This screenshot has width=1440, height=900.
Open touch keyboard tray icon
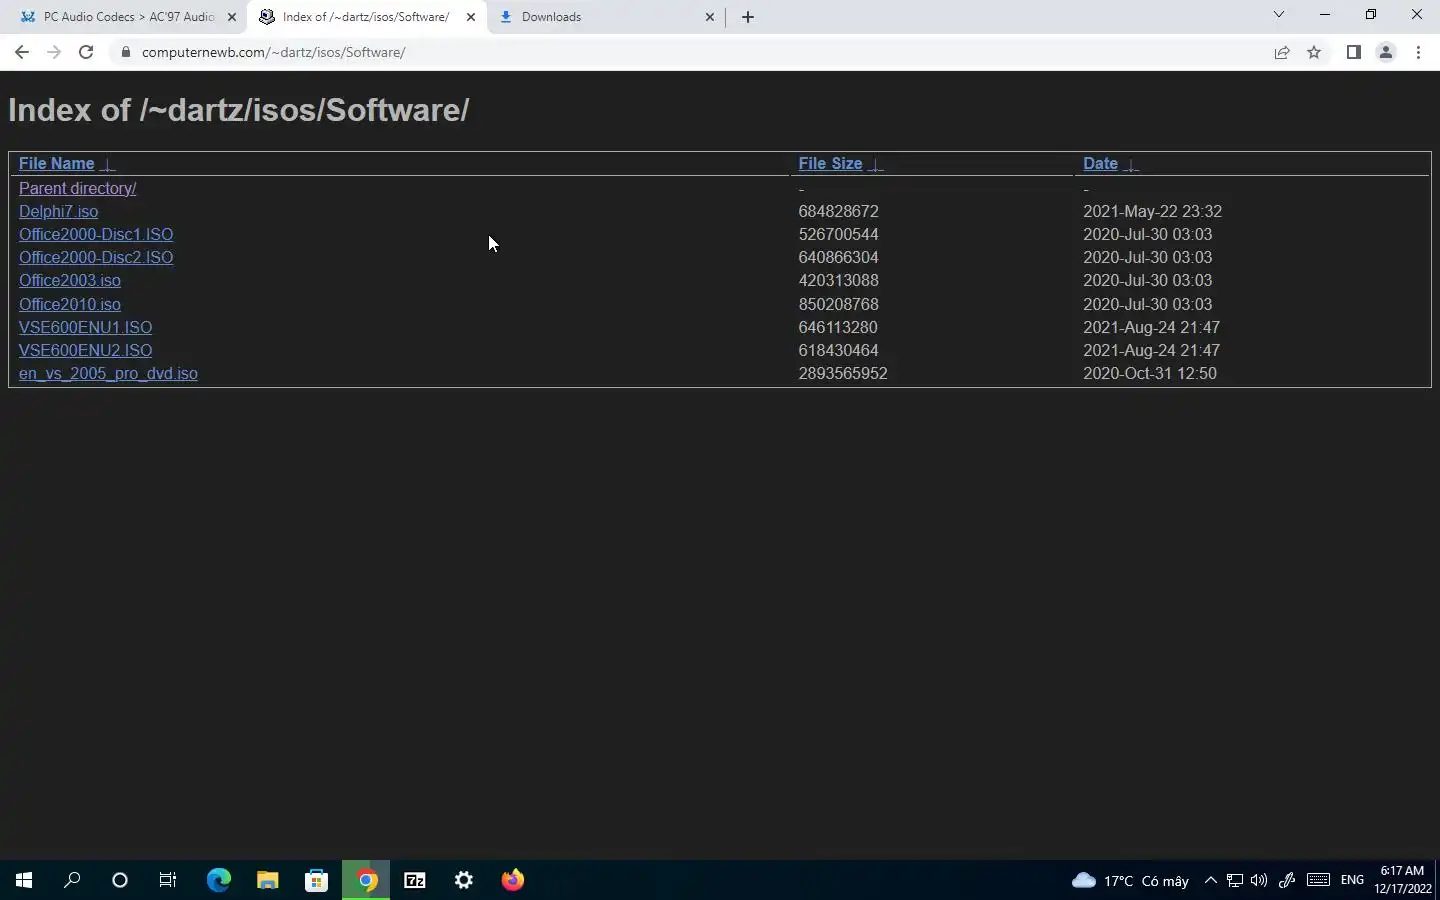click(x=1318, y=880)
